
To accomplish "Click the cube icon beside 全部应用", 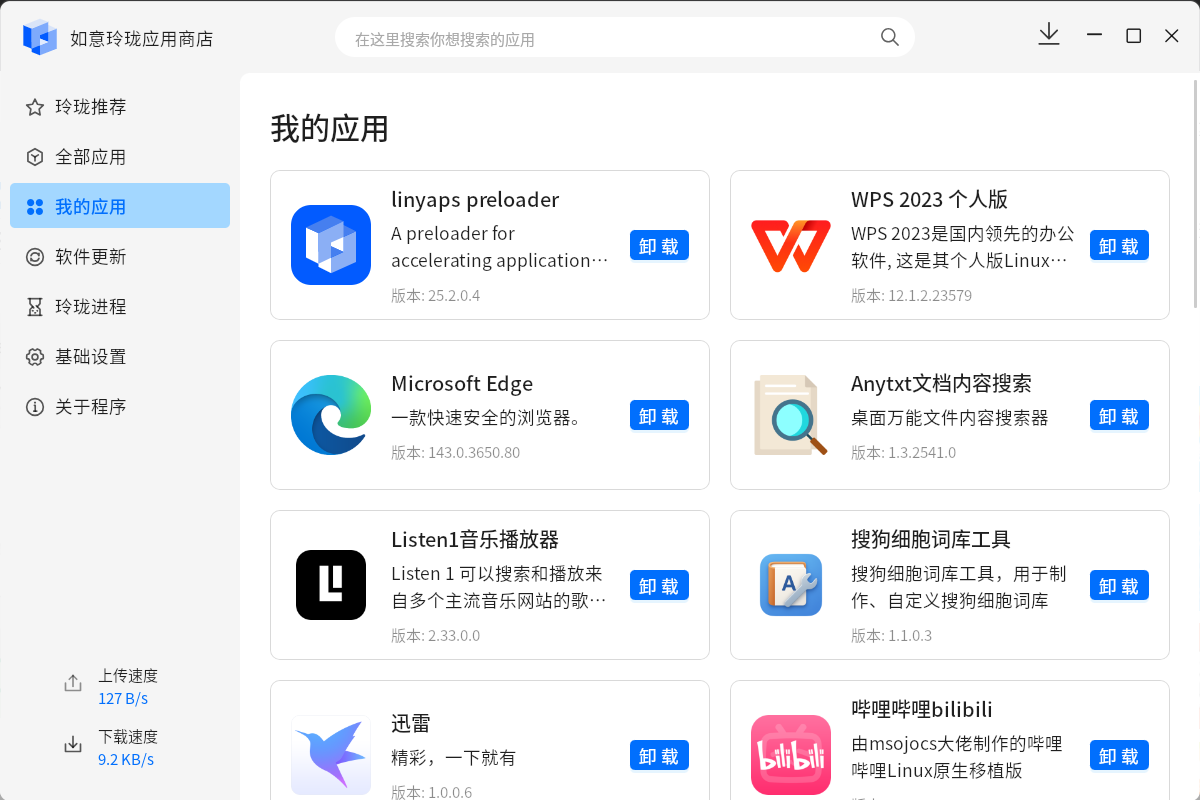I will pos(35,157).
